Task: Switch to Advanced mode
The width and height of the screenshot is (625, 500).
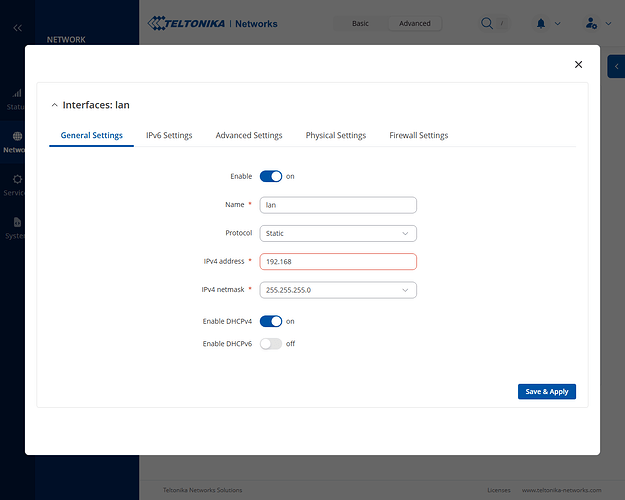Action: (415, 24)
